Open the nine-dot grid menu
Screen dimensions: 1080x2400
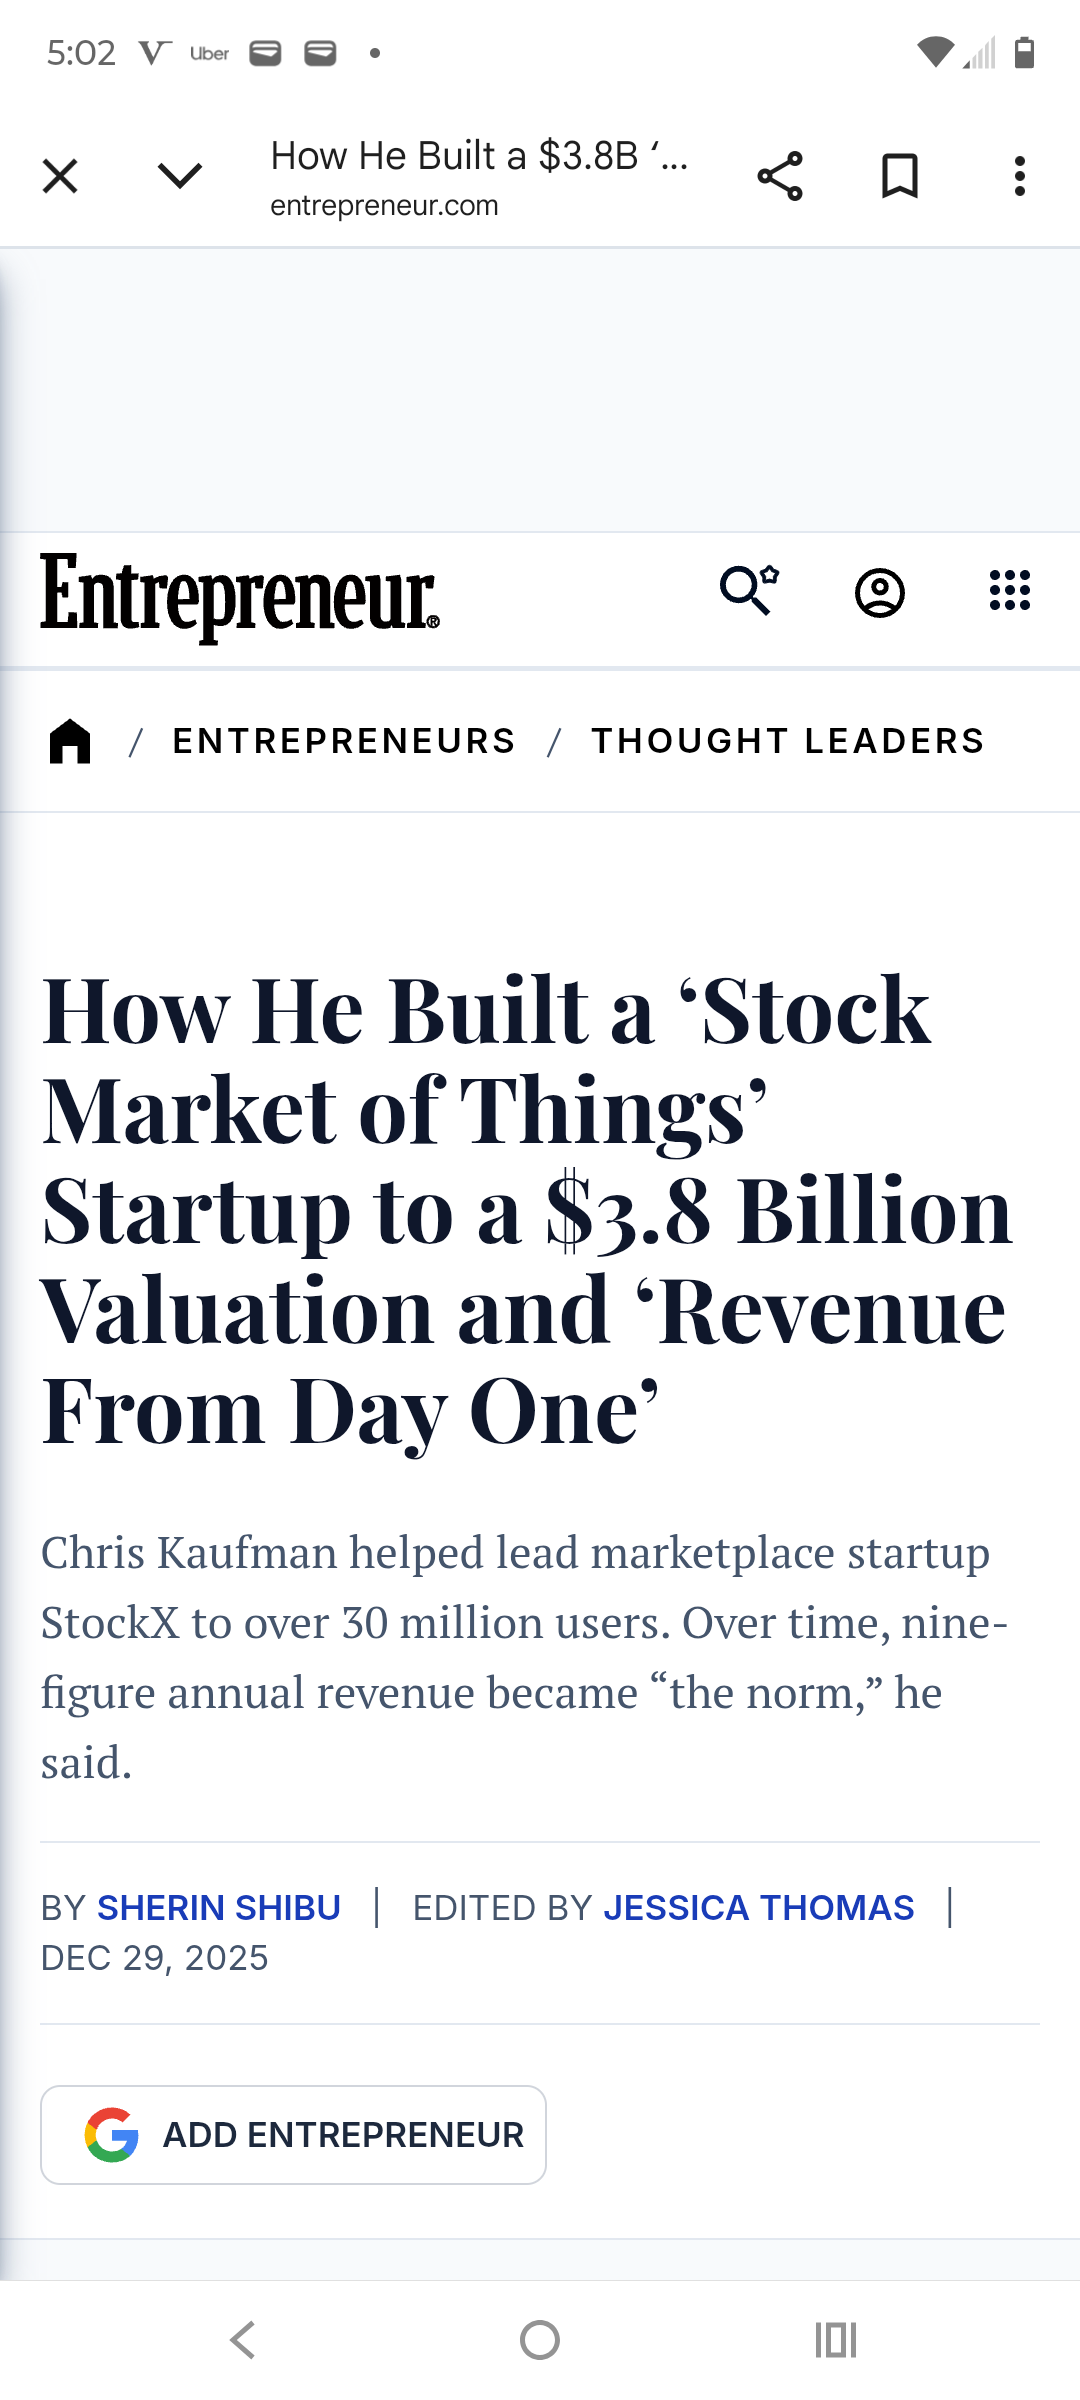(1009, 591)
